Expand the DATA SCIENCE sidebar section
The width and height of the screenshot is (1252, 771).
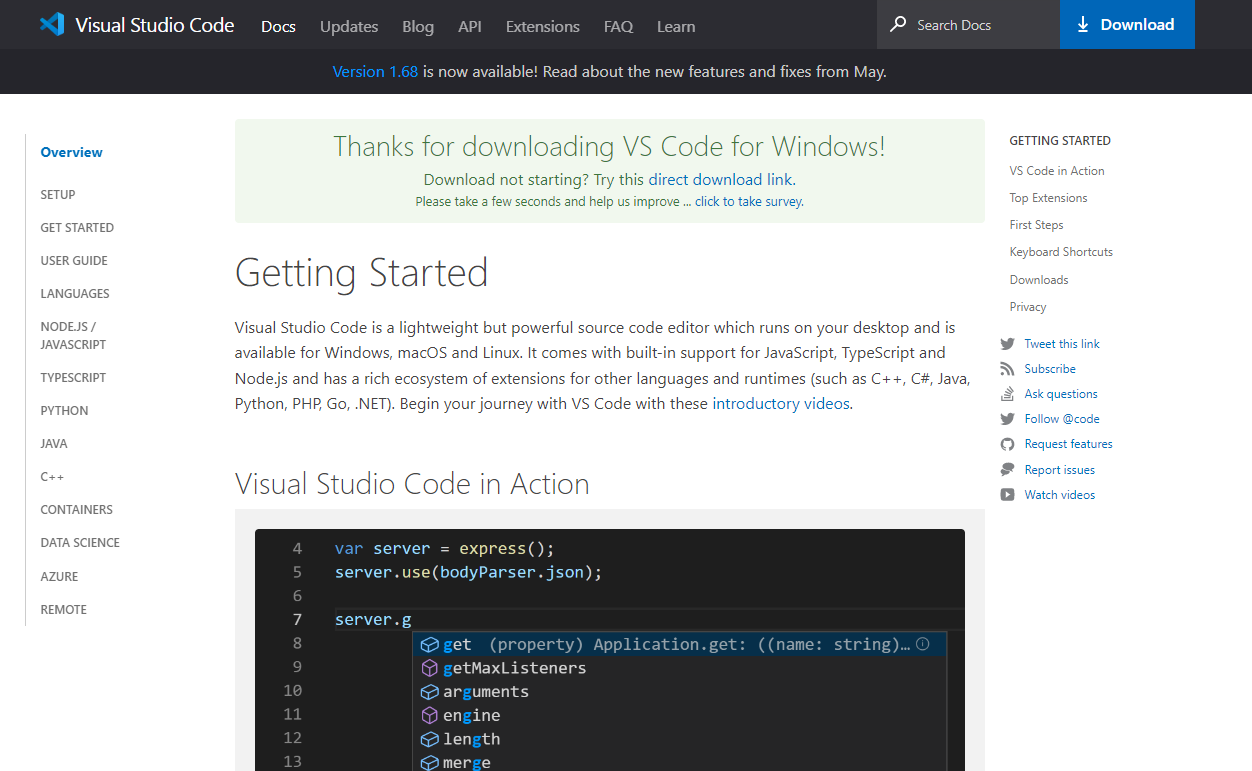point(80,542)
